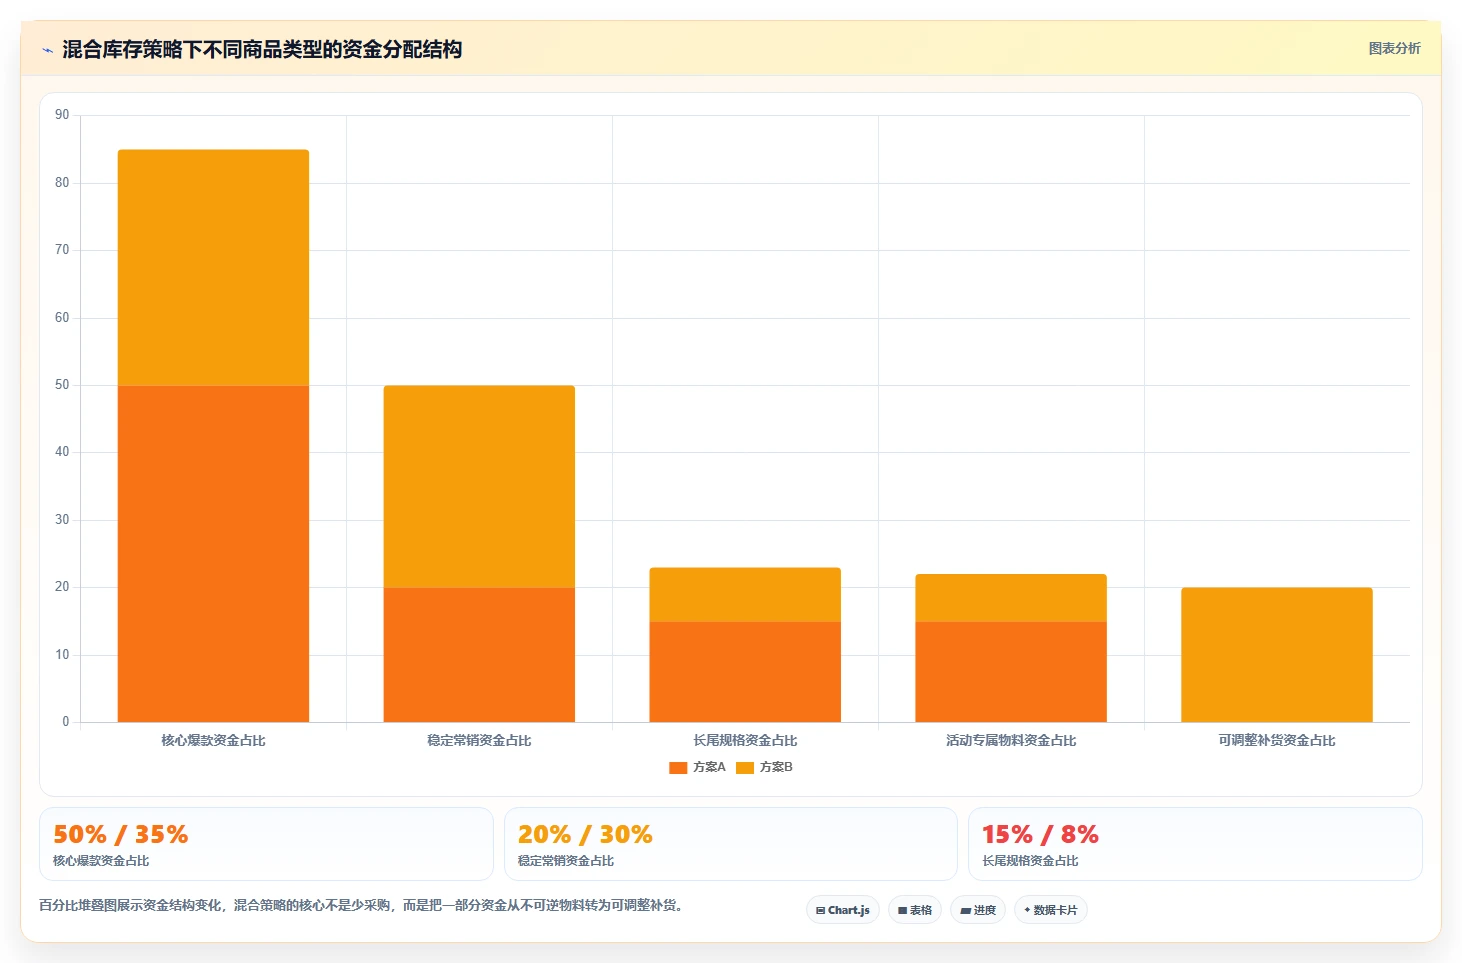
Task: Click the y-axis value 90
Action: pos(62,115)
